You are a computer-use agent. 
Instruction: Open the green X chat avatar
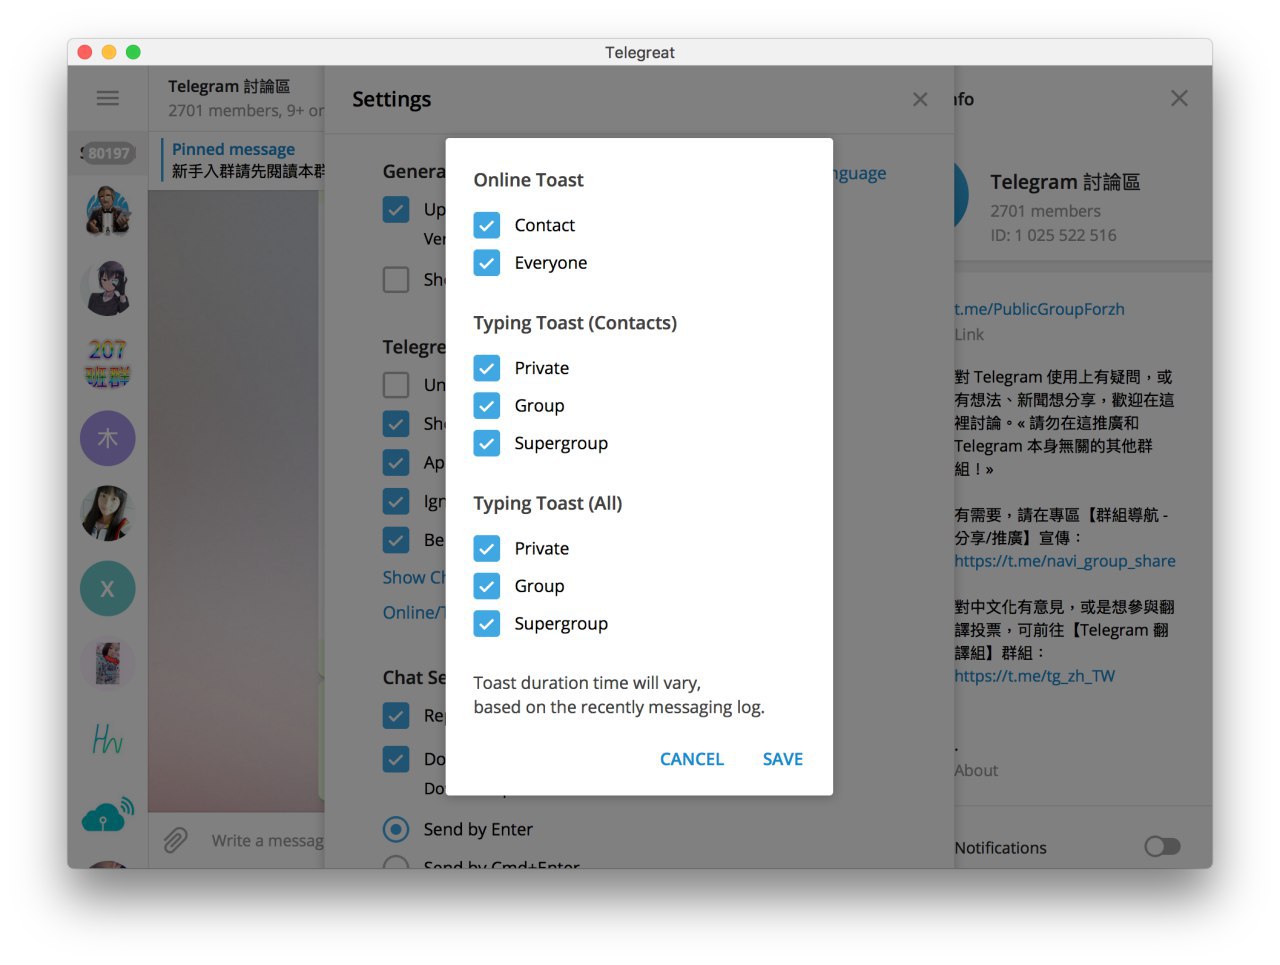point(107,589)
